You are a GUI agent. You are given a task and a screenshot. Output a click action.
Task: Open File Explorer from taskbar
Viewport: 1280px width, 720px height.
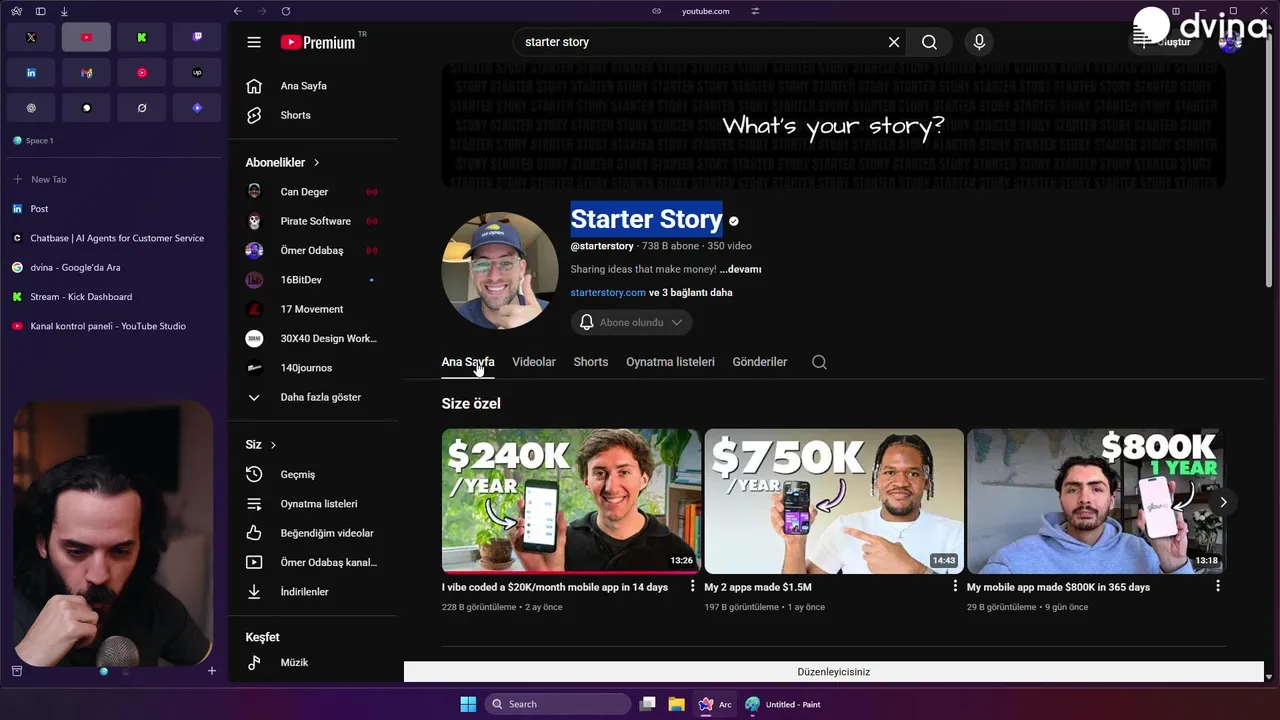[676, 704]
